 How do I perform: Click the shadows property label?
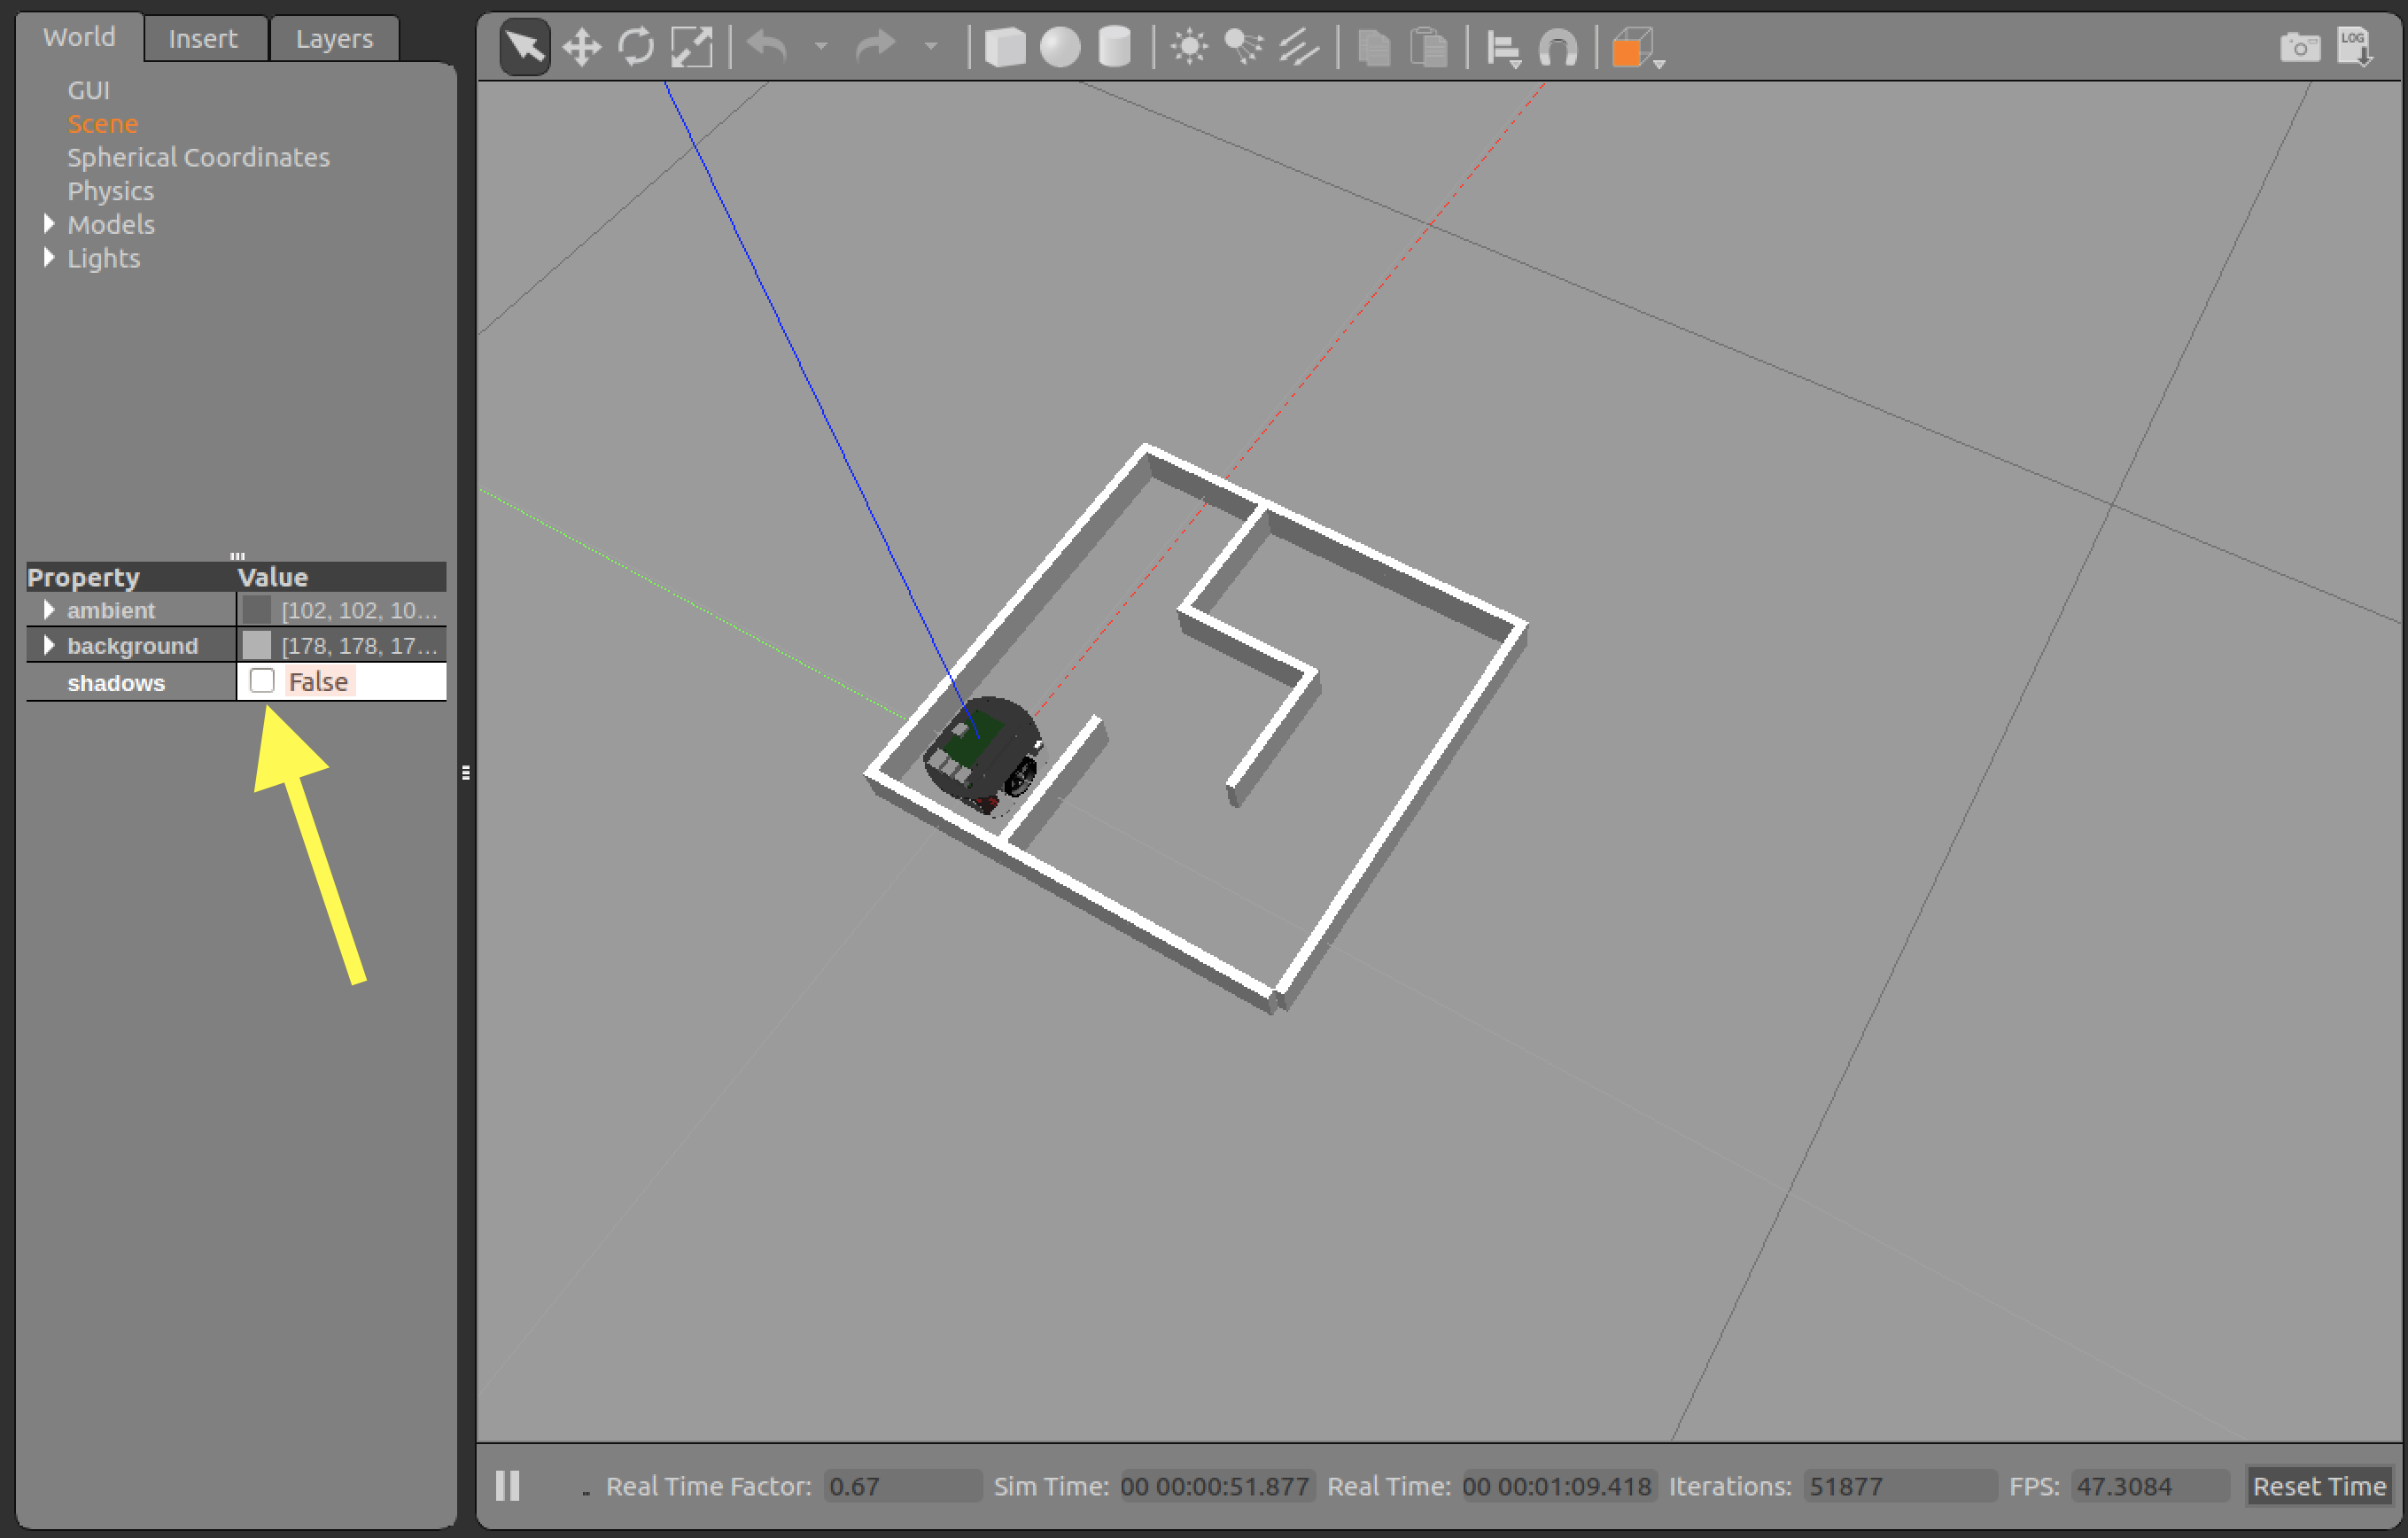point(116,683)
